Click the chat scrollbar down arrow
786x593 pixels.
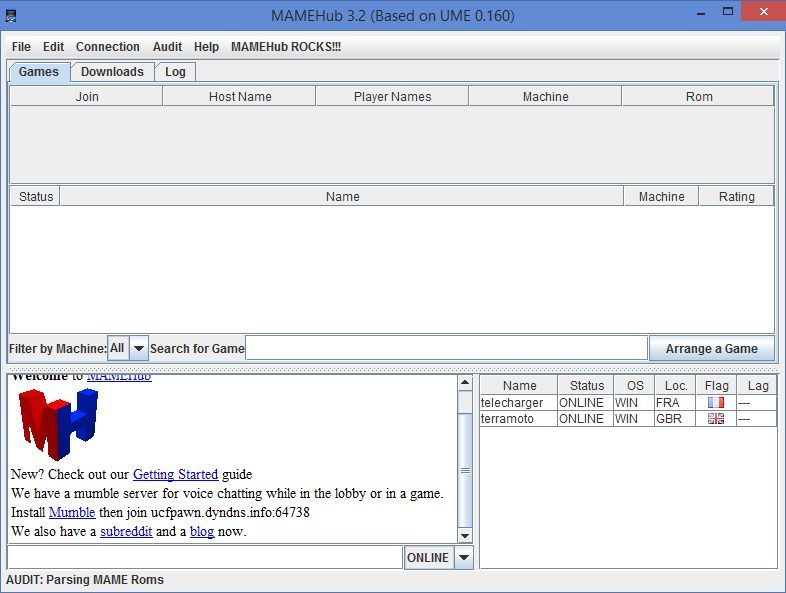click(465, 536)
